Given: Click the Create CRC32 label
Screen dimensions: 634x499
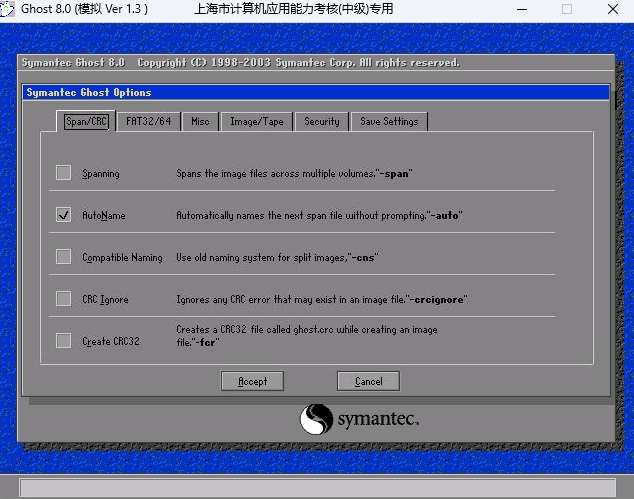Looking at the screenshot, I should 111,342.
